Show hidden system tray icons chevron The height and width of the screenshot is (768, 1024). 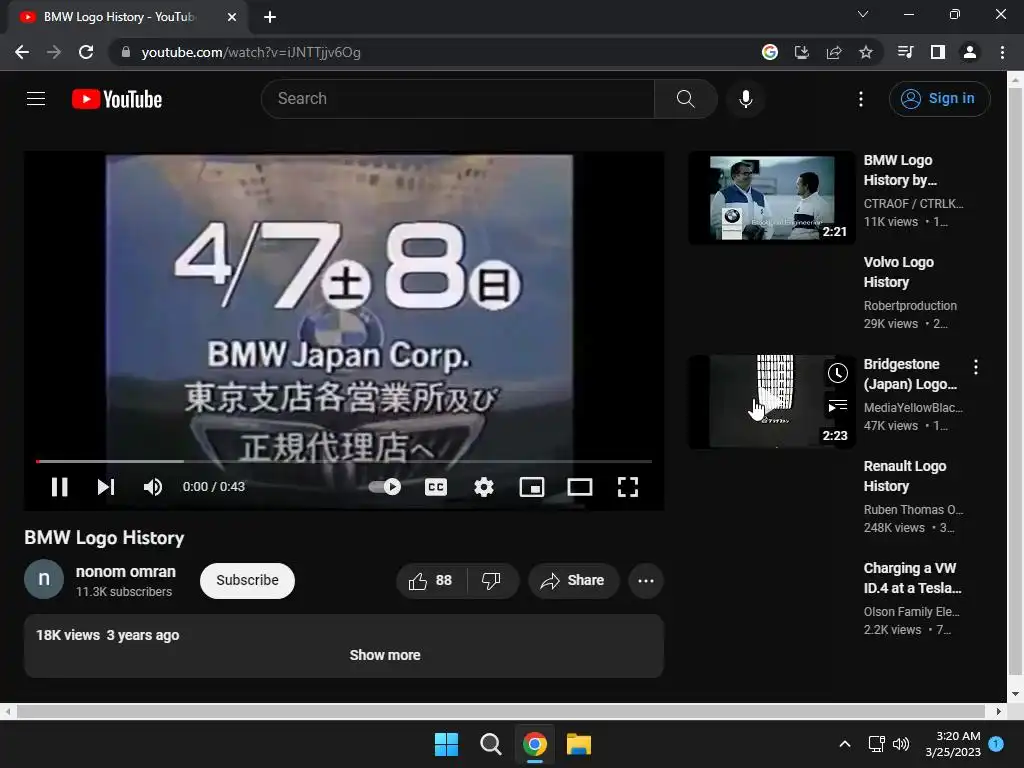pos(844,744)
